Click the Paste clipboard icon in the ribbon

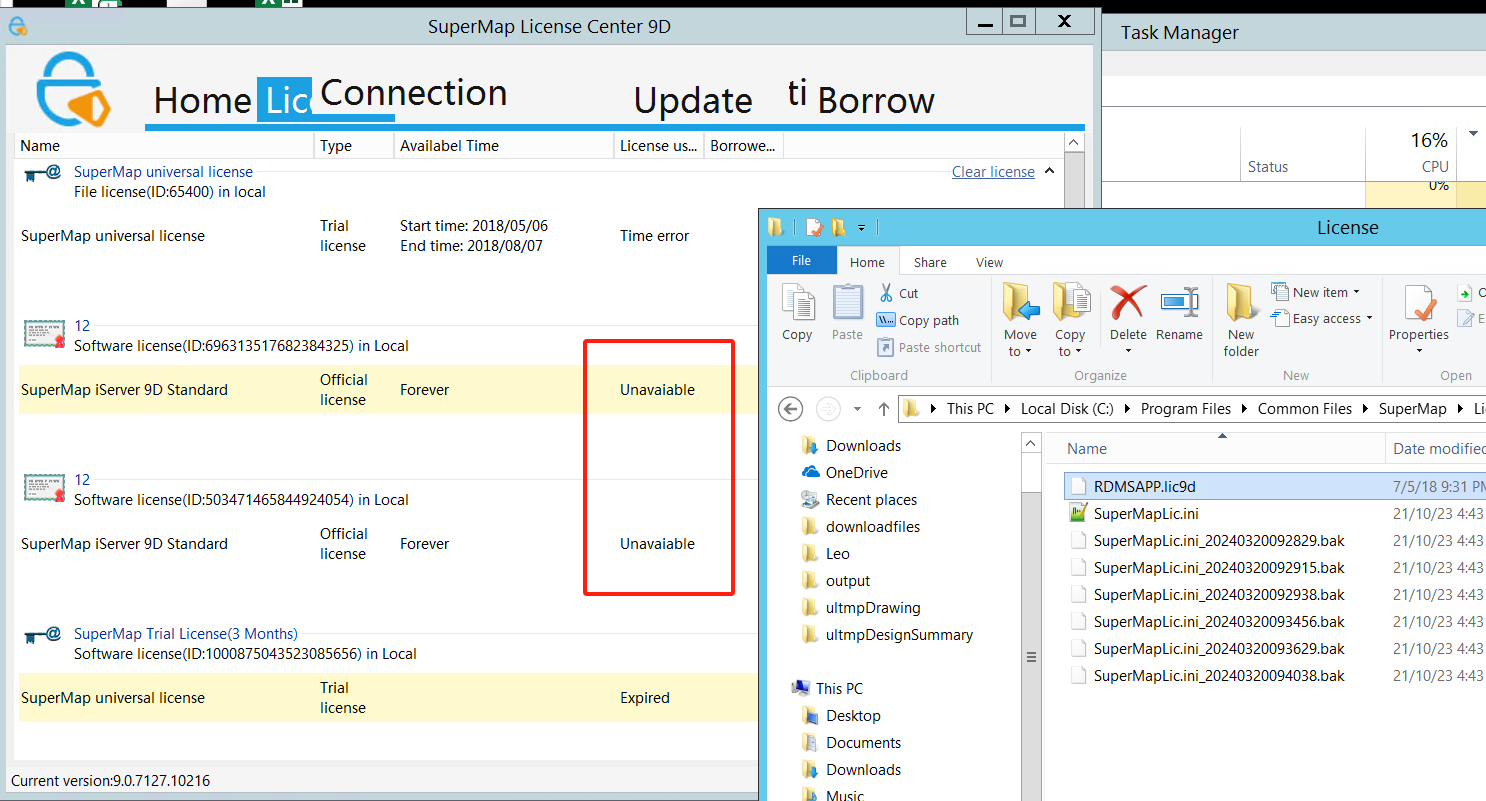(847, 303)
